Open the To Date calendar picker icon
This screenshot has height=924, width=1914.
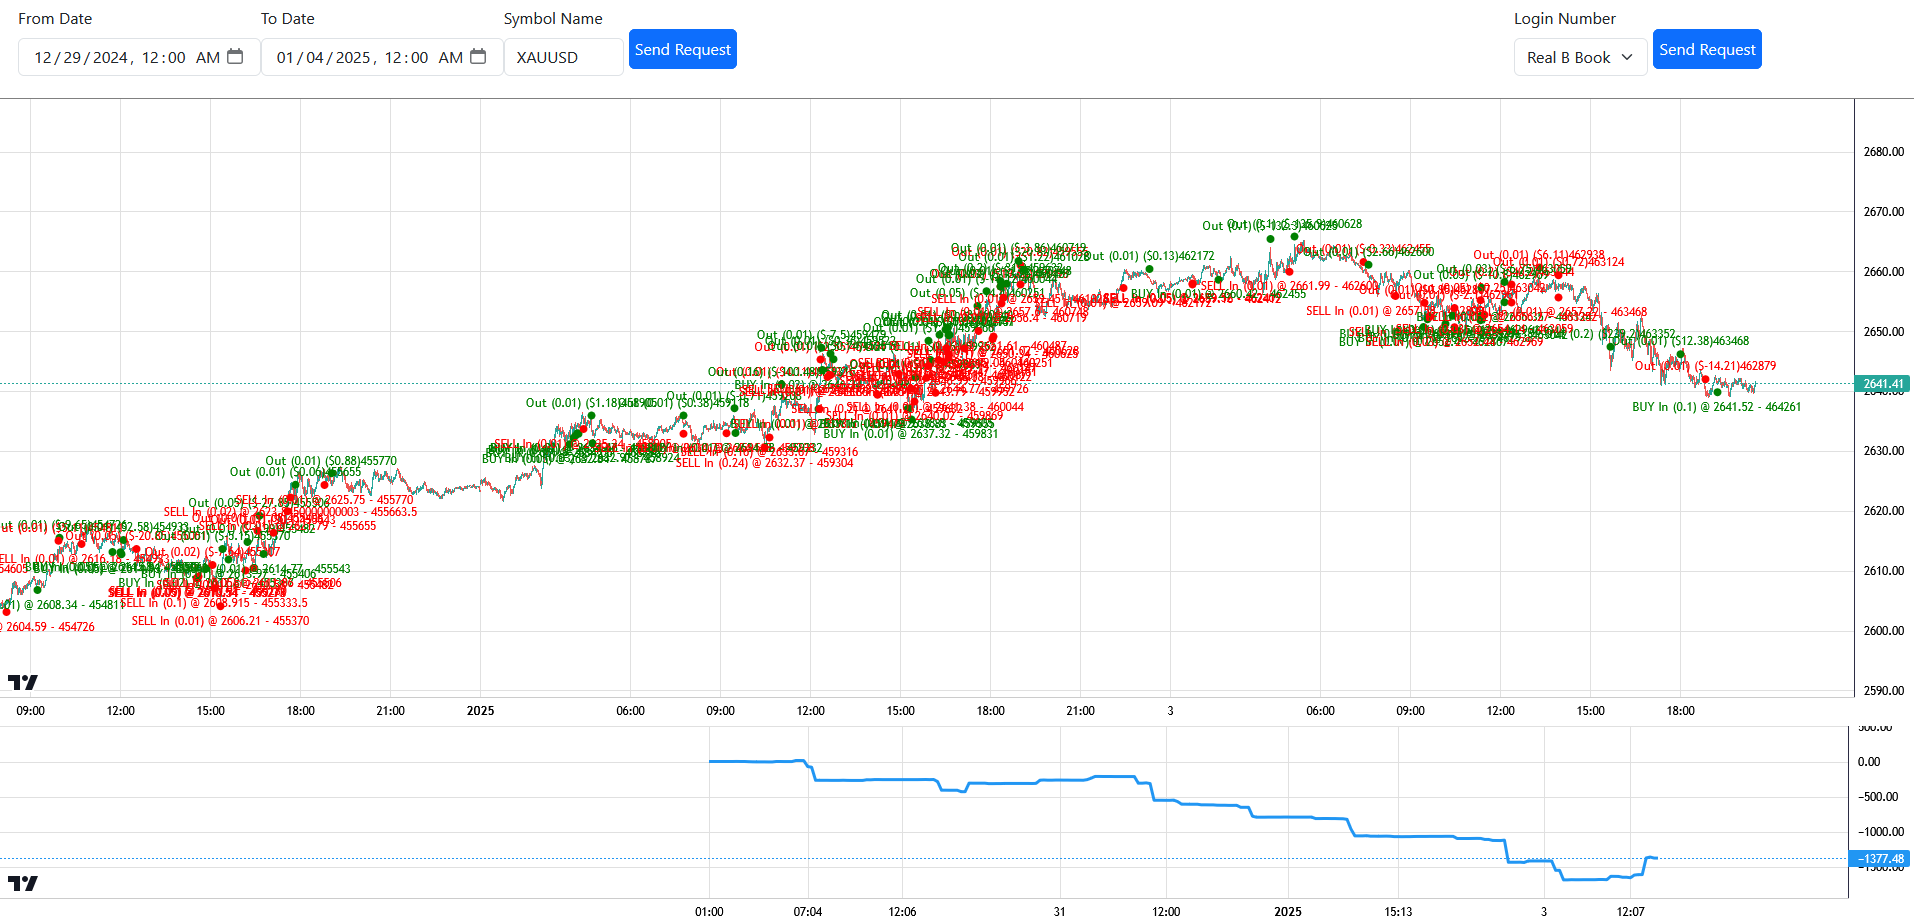pos(478,57)
